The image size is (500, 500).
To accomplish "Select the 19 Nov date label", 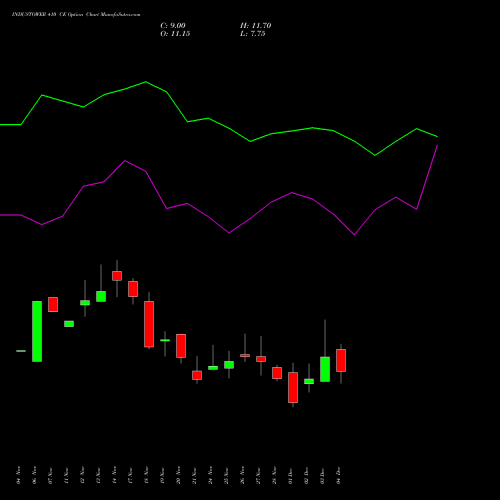I will tap(162, 475).
